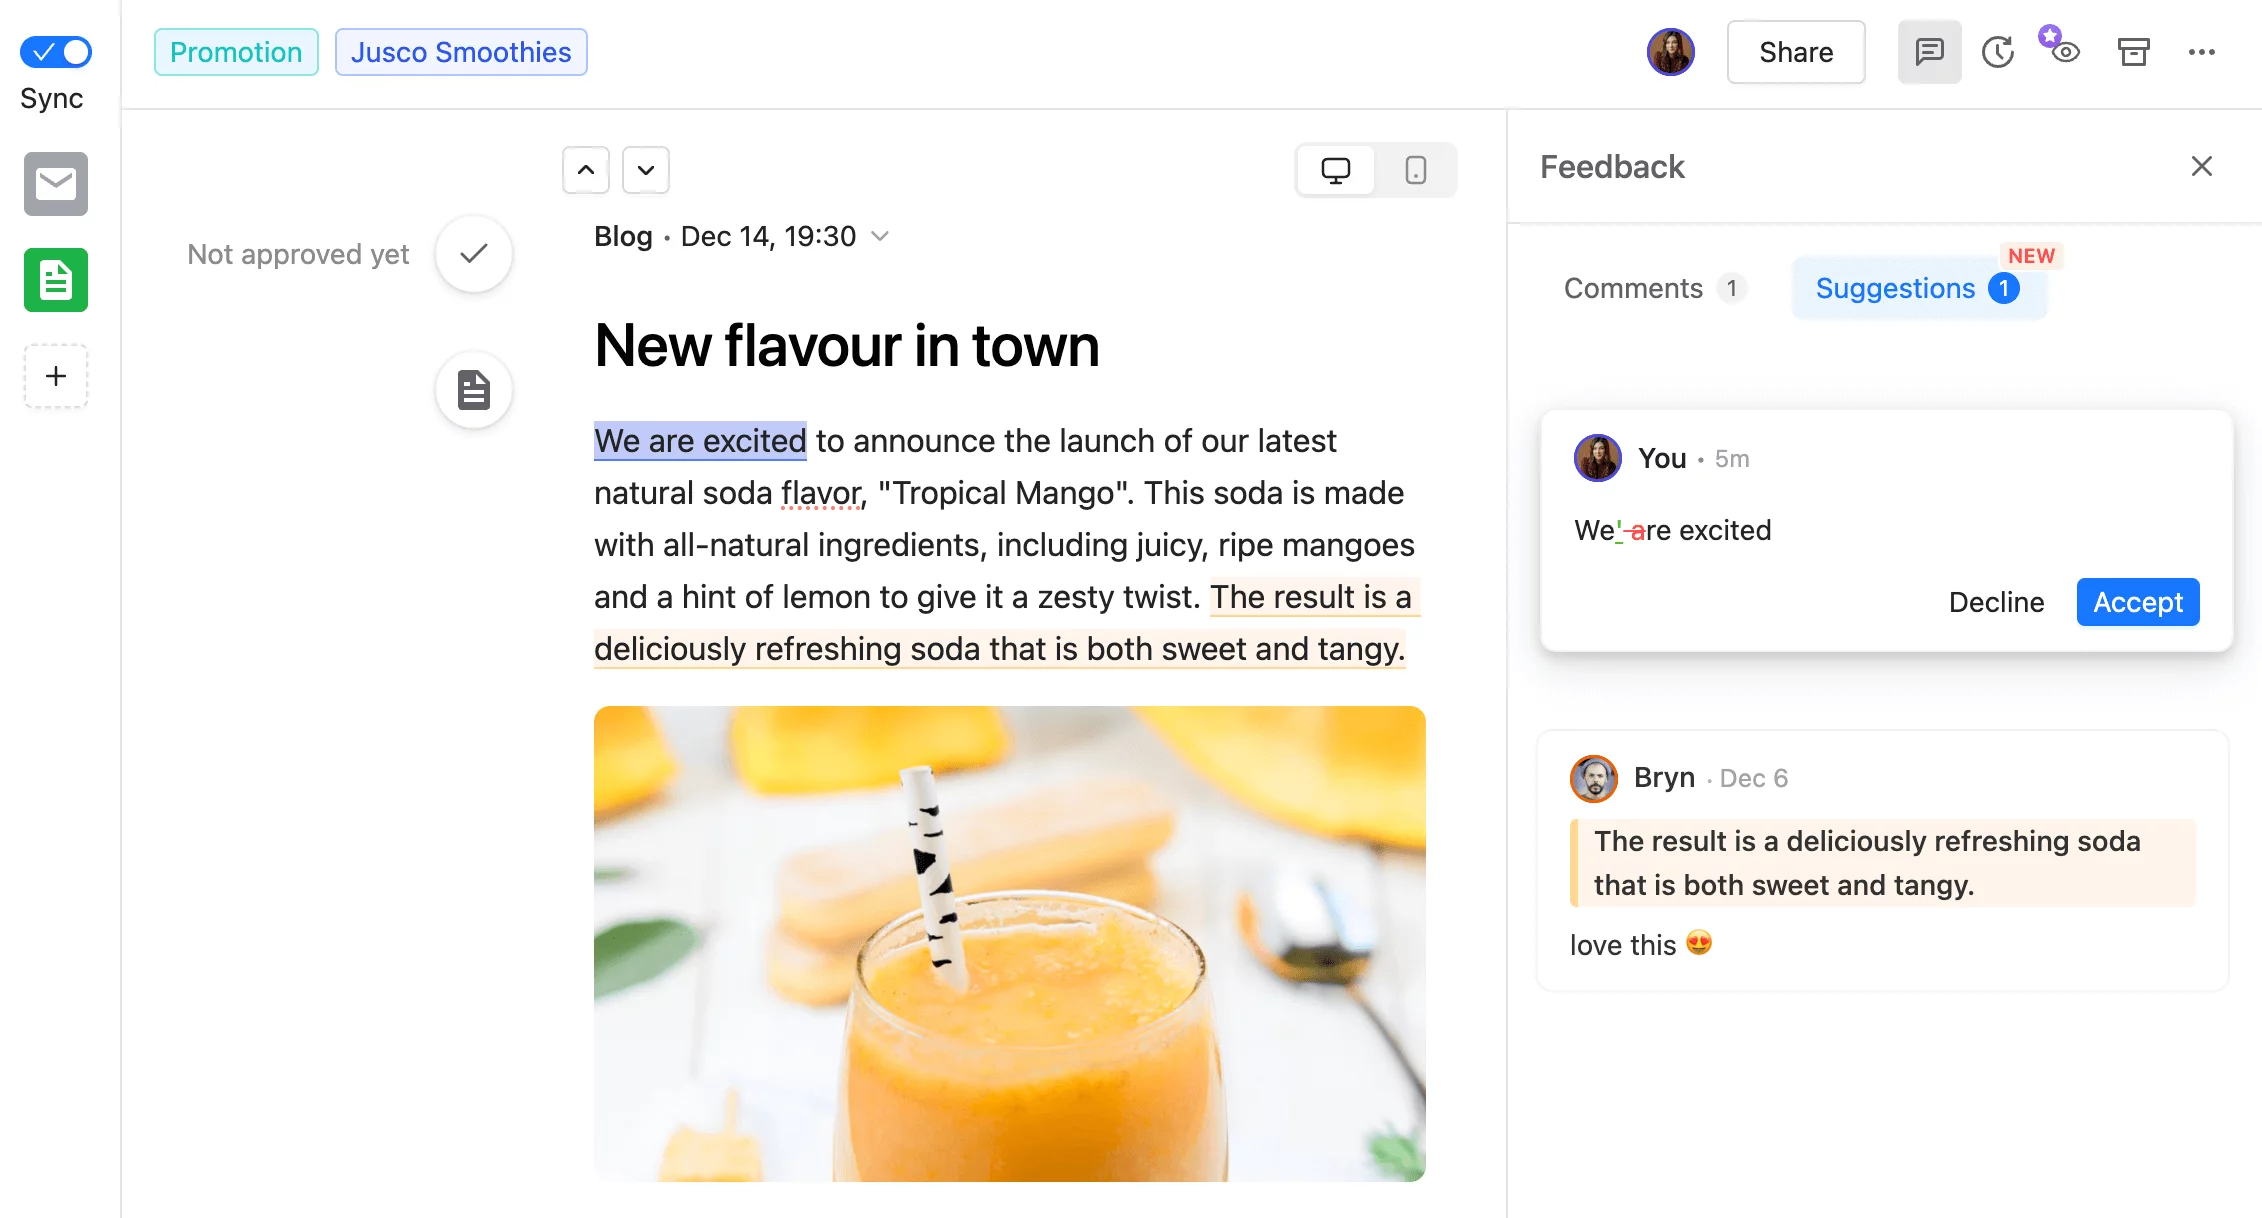Click the add new plus icon

click(x=56, y=374)
